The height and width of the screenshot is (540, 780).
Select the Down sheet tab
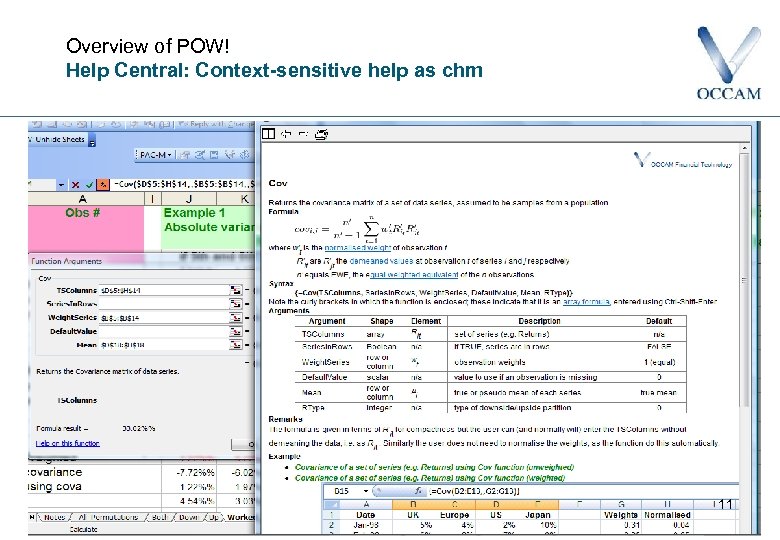pos(189,517)
